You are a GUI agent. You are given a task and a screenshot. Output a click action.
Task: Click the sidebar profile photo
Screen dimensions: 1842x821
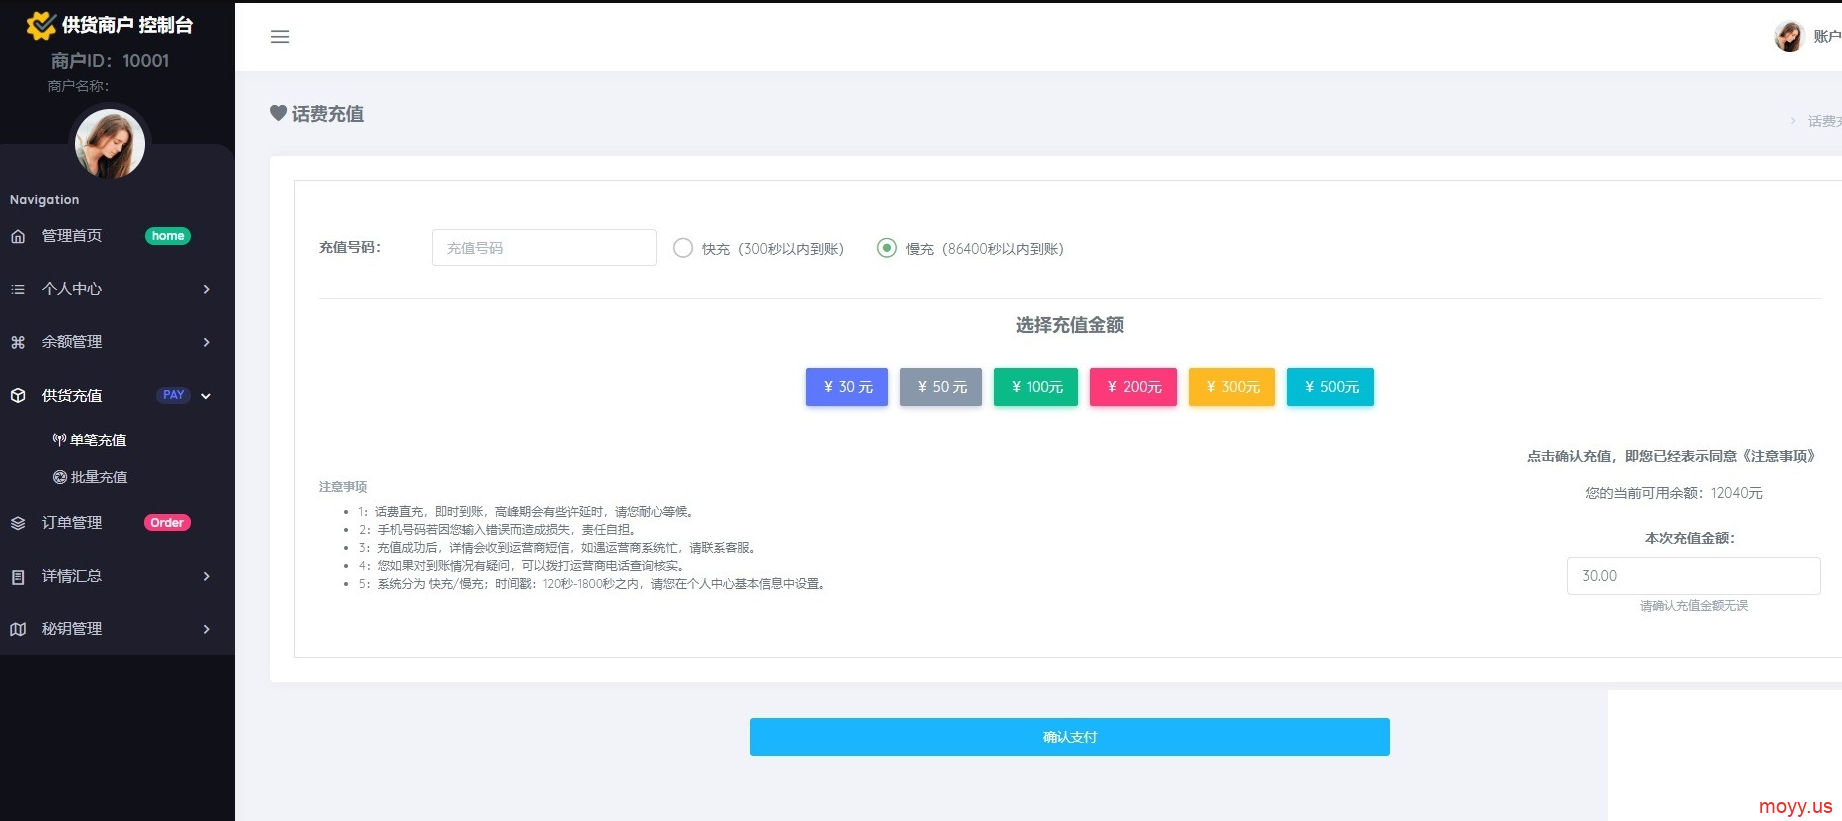(x=110, y=144)
